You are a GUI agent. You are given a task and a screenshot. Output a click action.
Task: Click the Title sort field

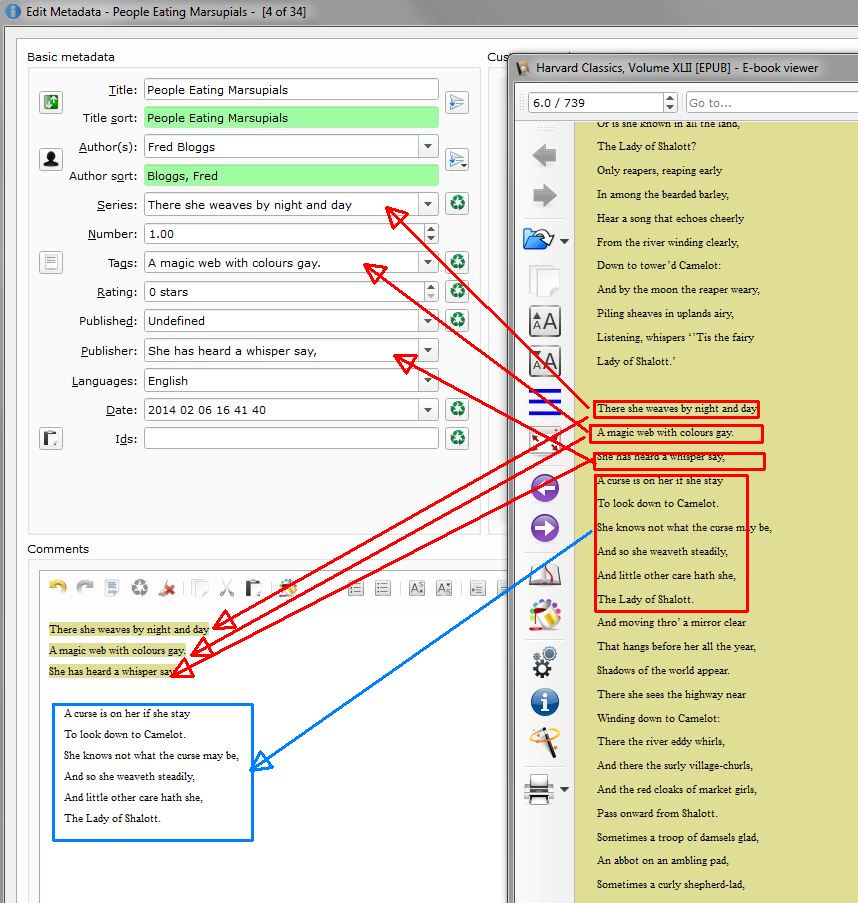pyautogui.click(x=291, y=117)
